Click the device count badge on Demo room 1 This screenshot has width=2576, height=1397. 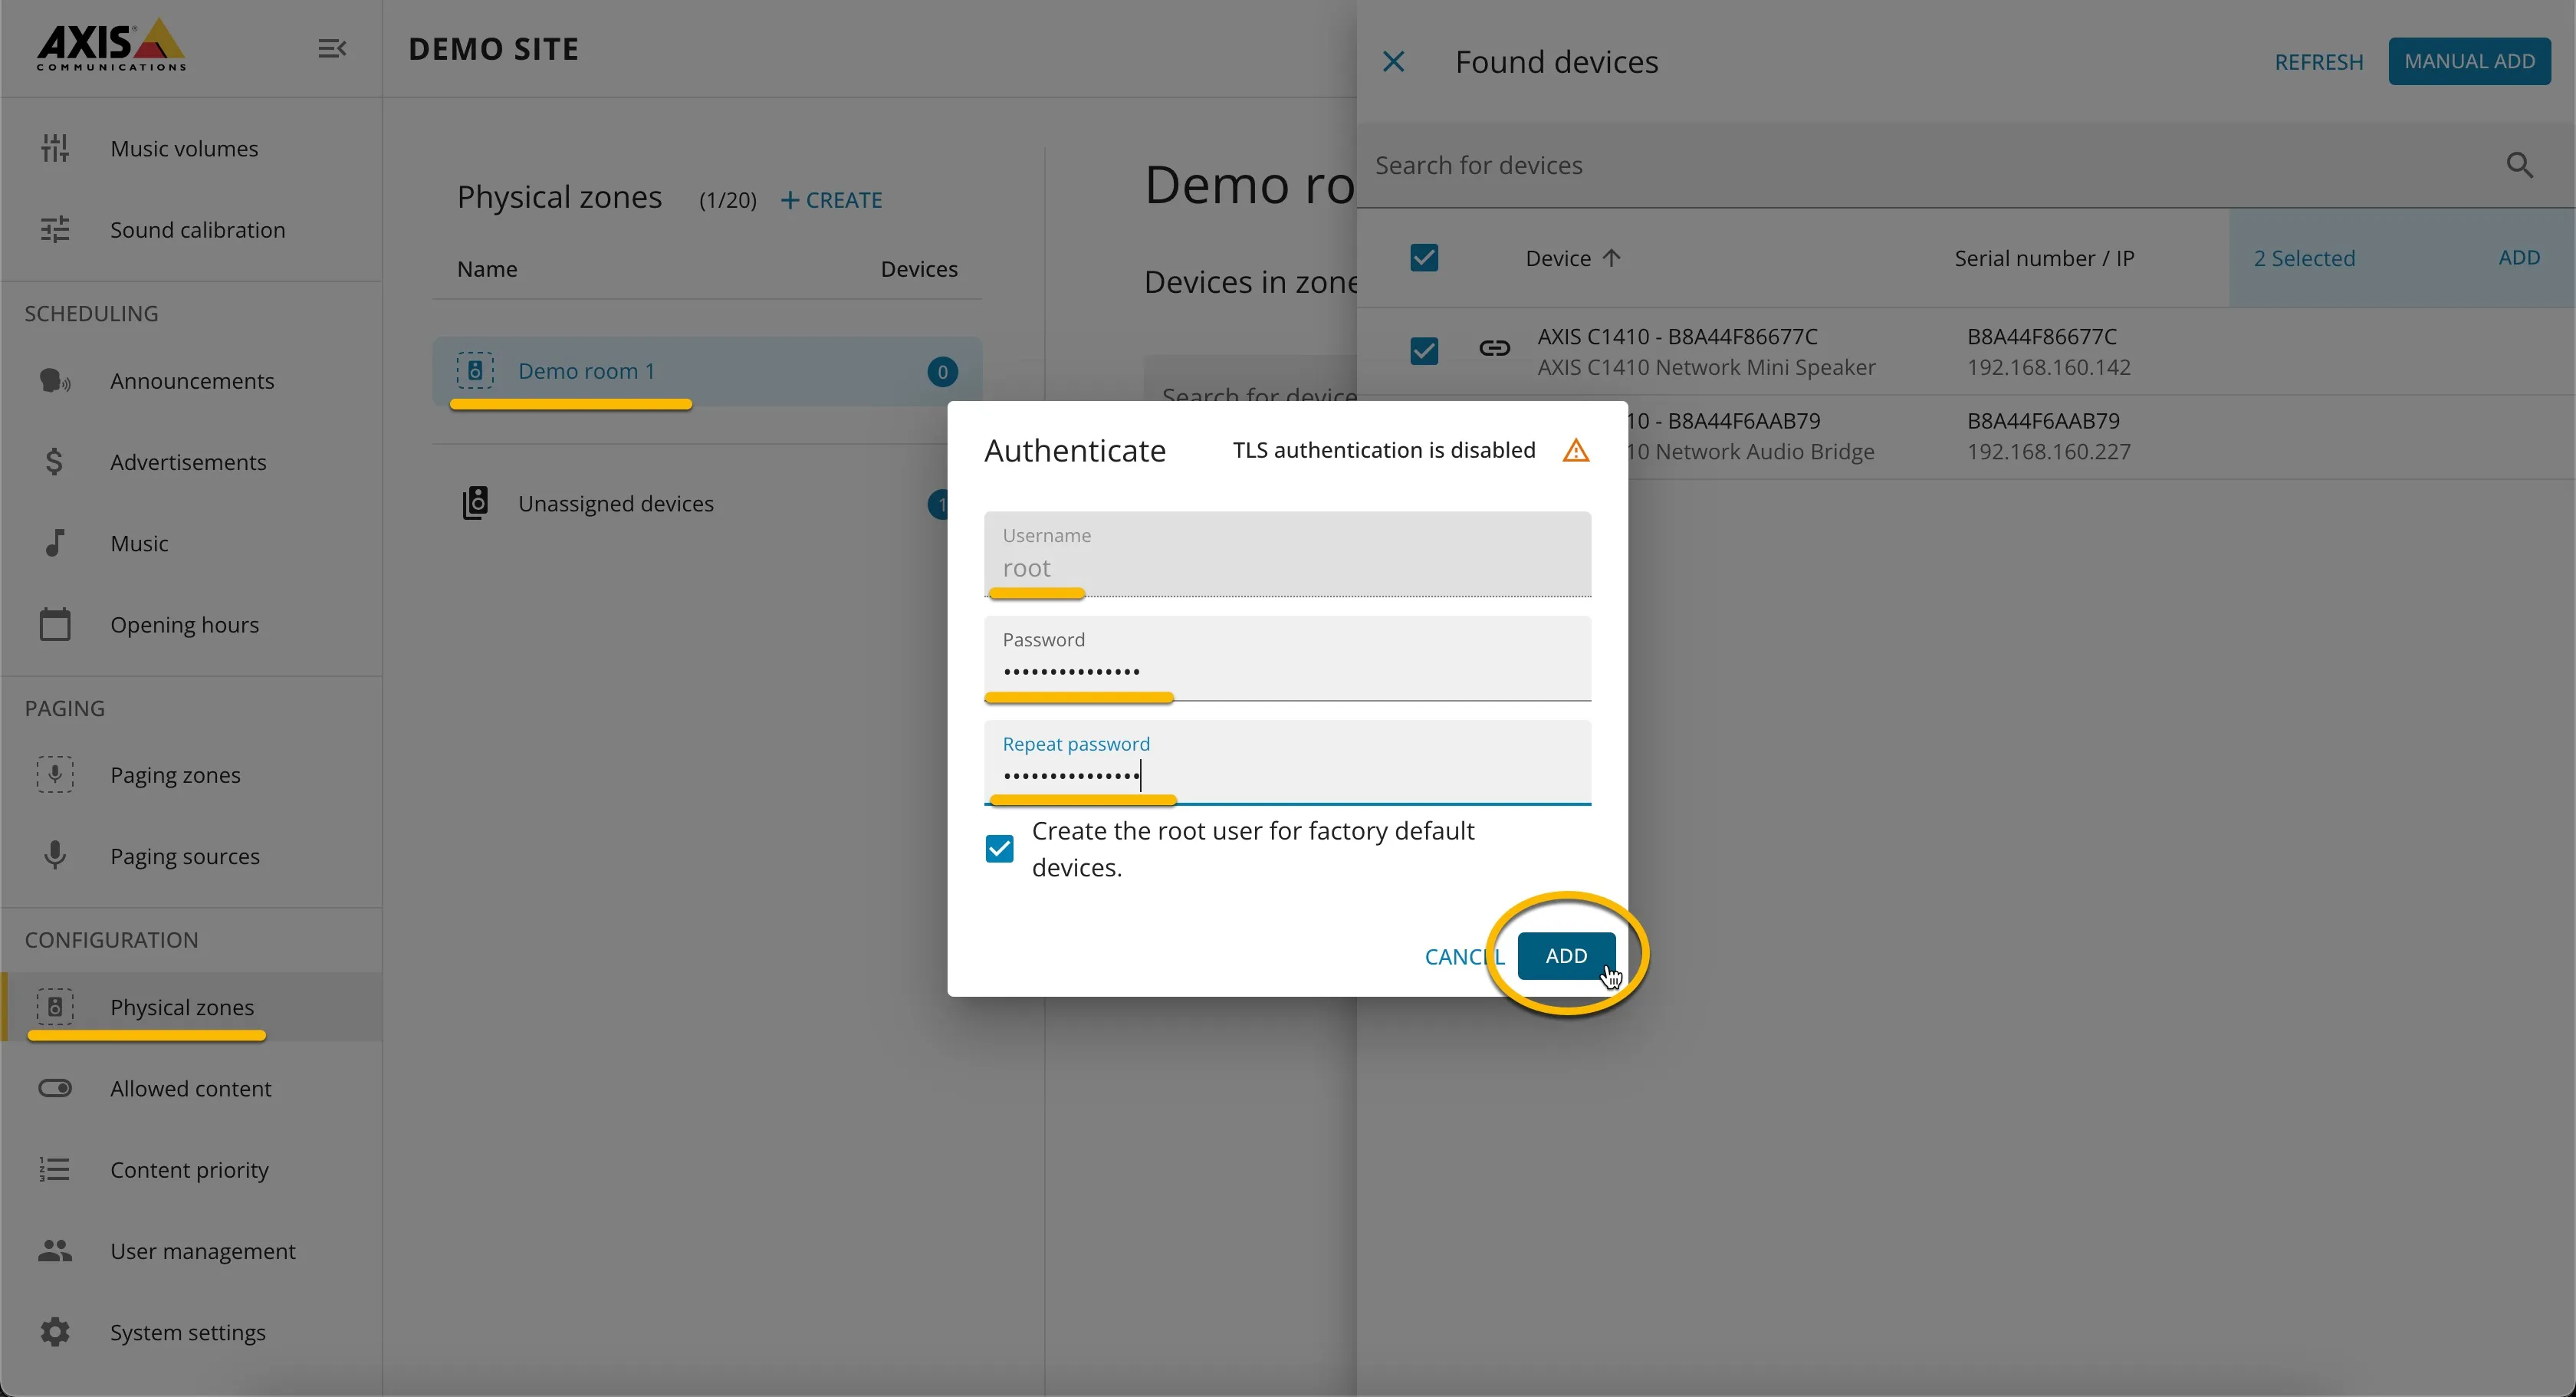942,372
